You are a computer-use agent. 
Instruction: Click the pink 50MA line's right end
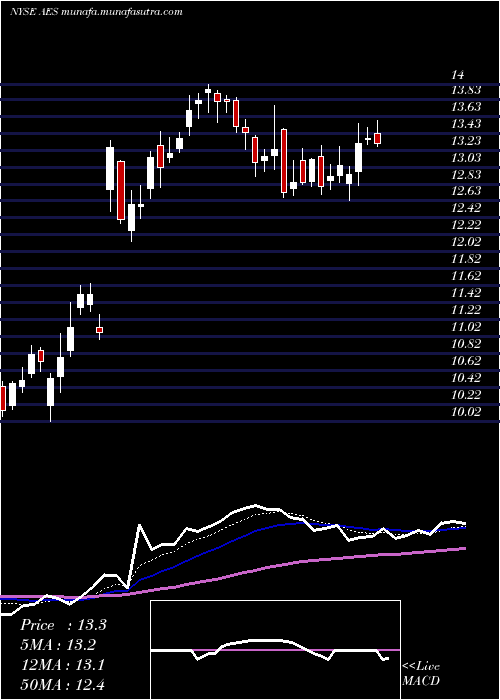(464, 549)
